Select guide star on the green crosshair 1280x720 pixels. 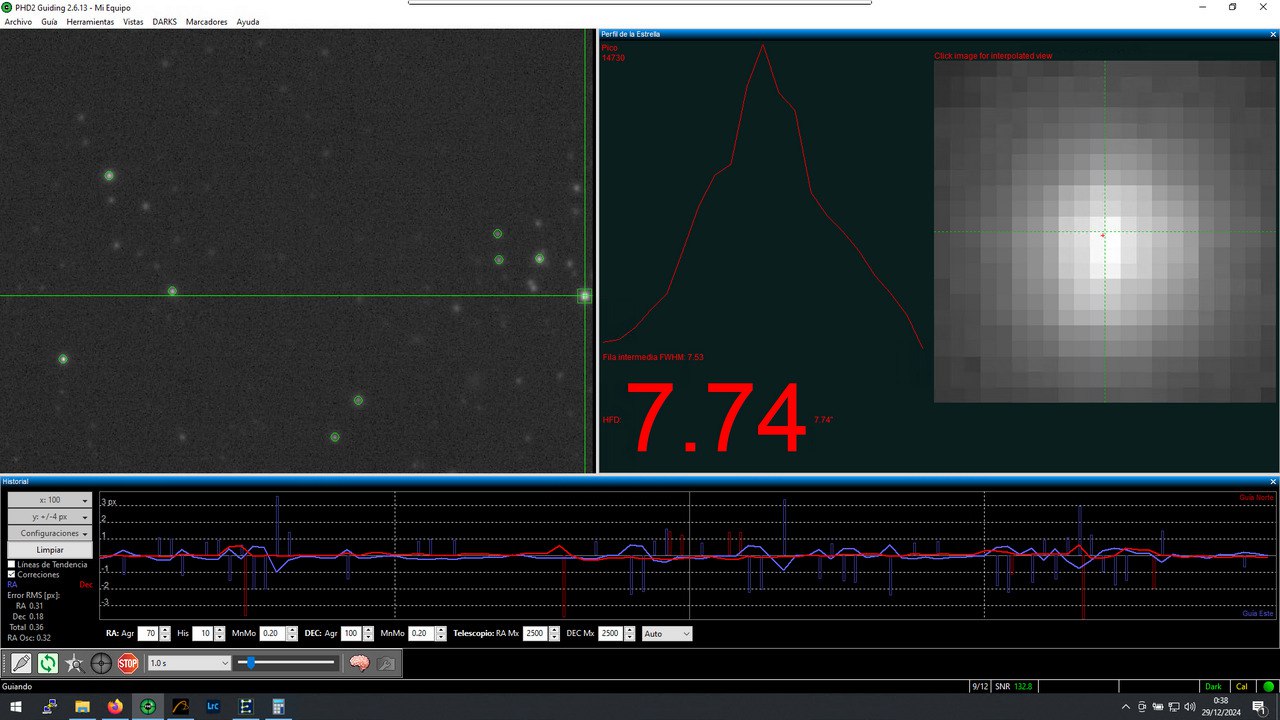click(x=585, y=296)
